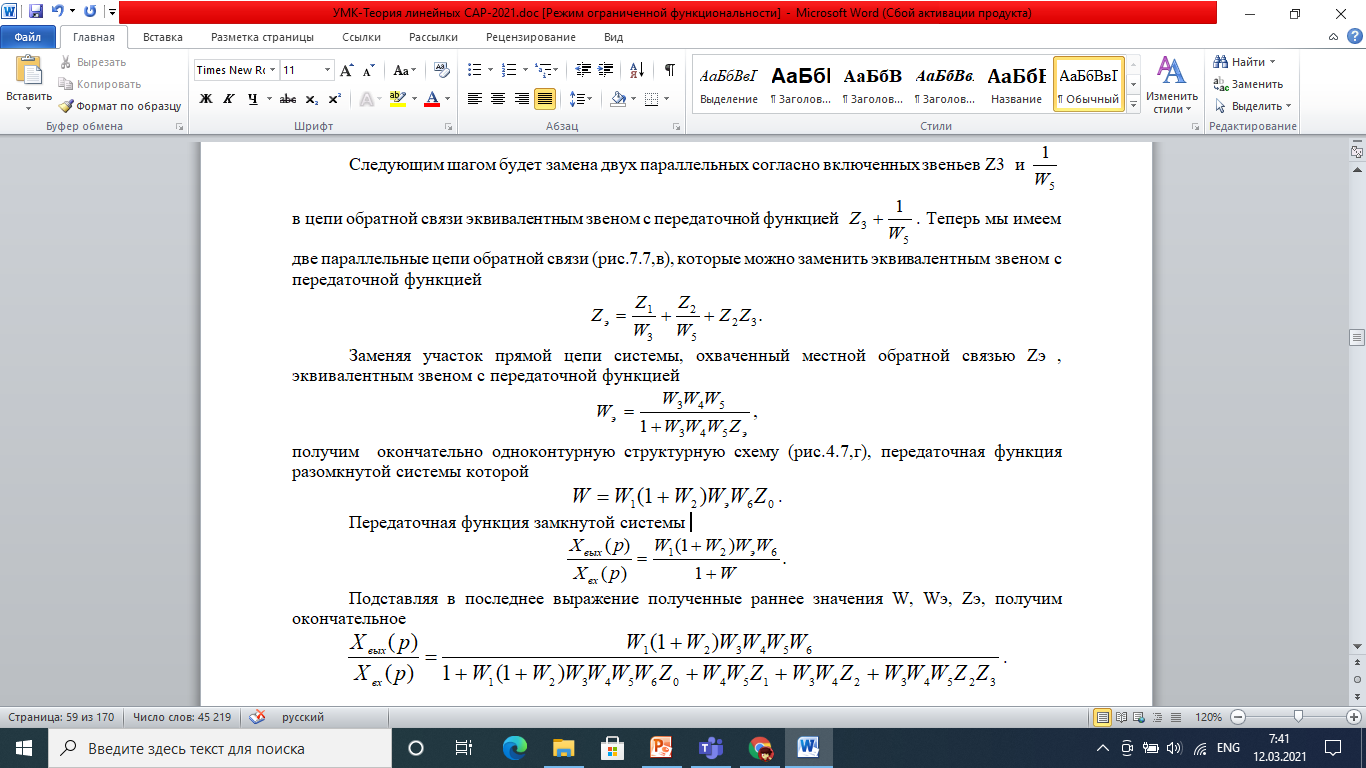Viewport: 1366px width, 768px height.
Task: Expand the Font dialog launcher
Action: tap(447, 127)
